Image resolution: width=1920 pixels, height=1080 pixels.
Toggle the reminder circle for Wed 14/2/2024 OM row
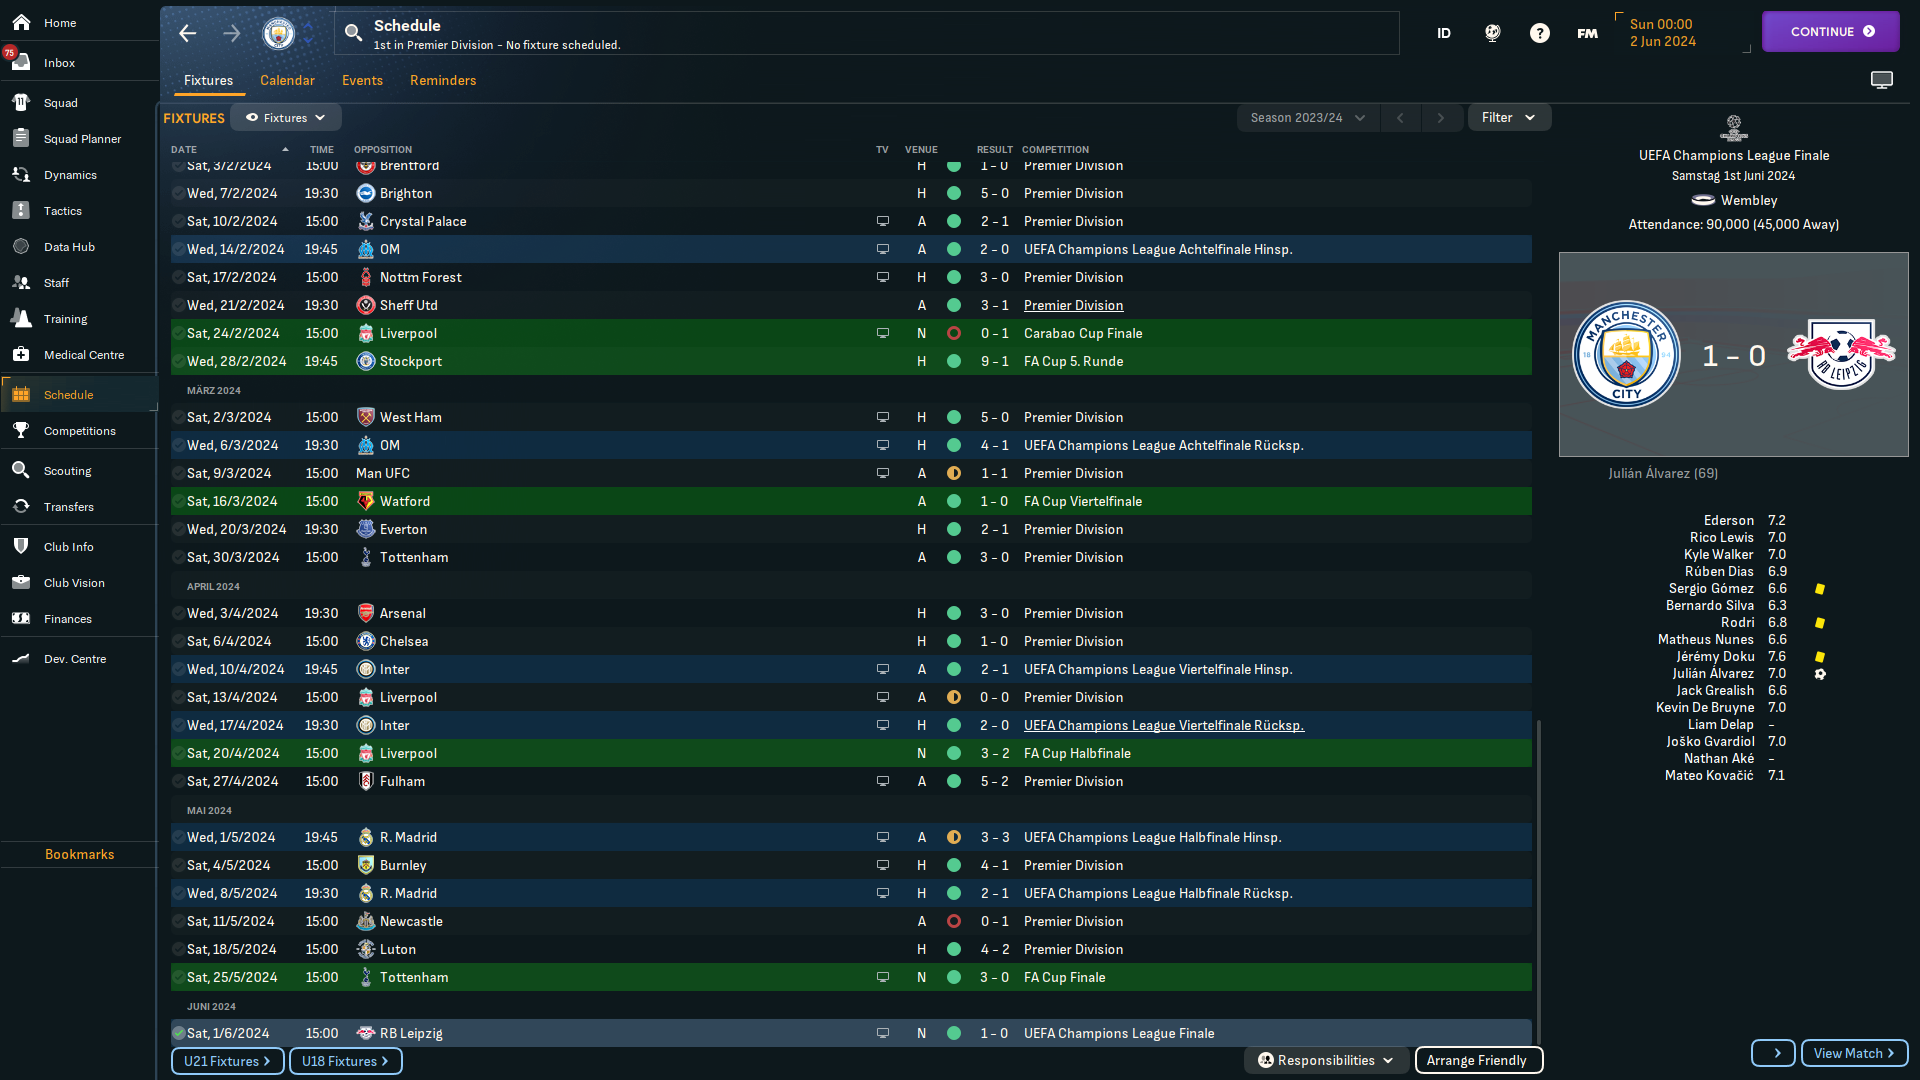(x=179, y=249)
